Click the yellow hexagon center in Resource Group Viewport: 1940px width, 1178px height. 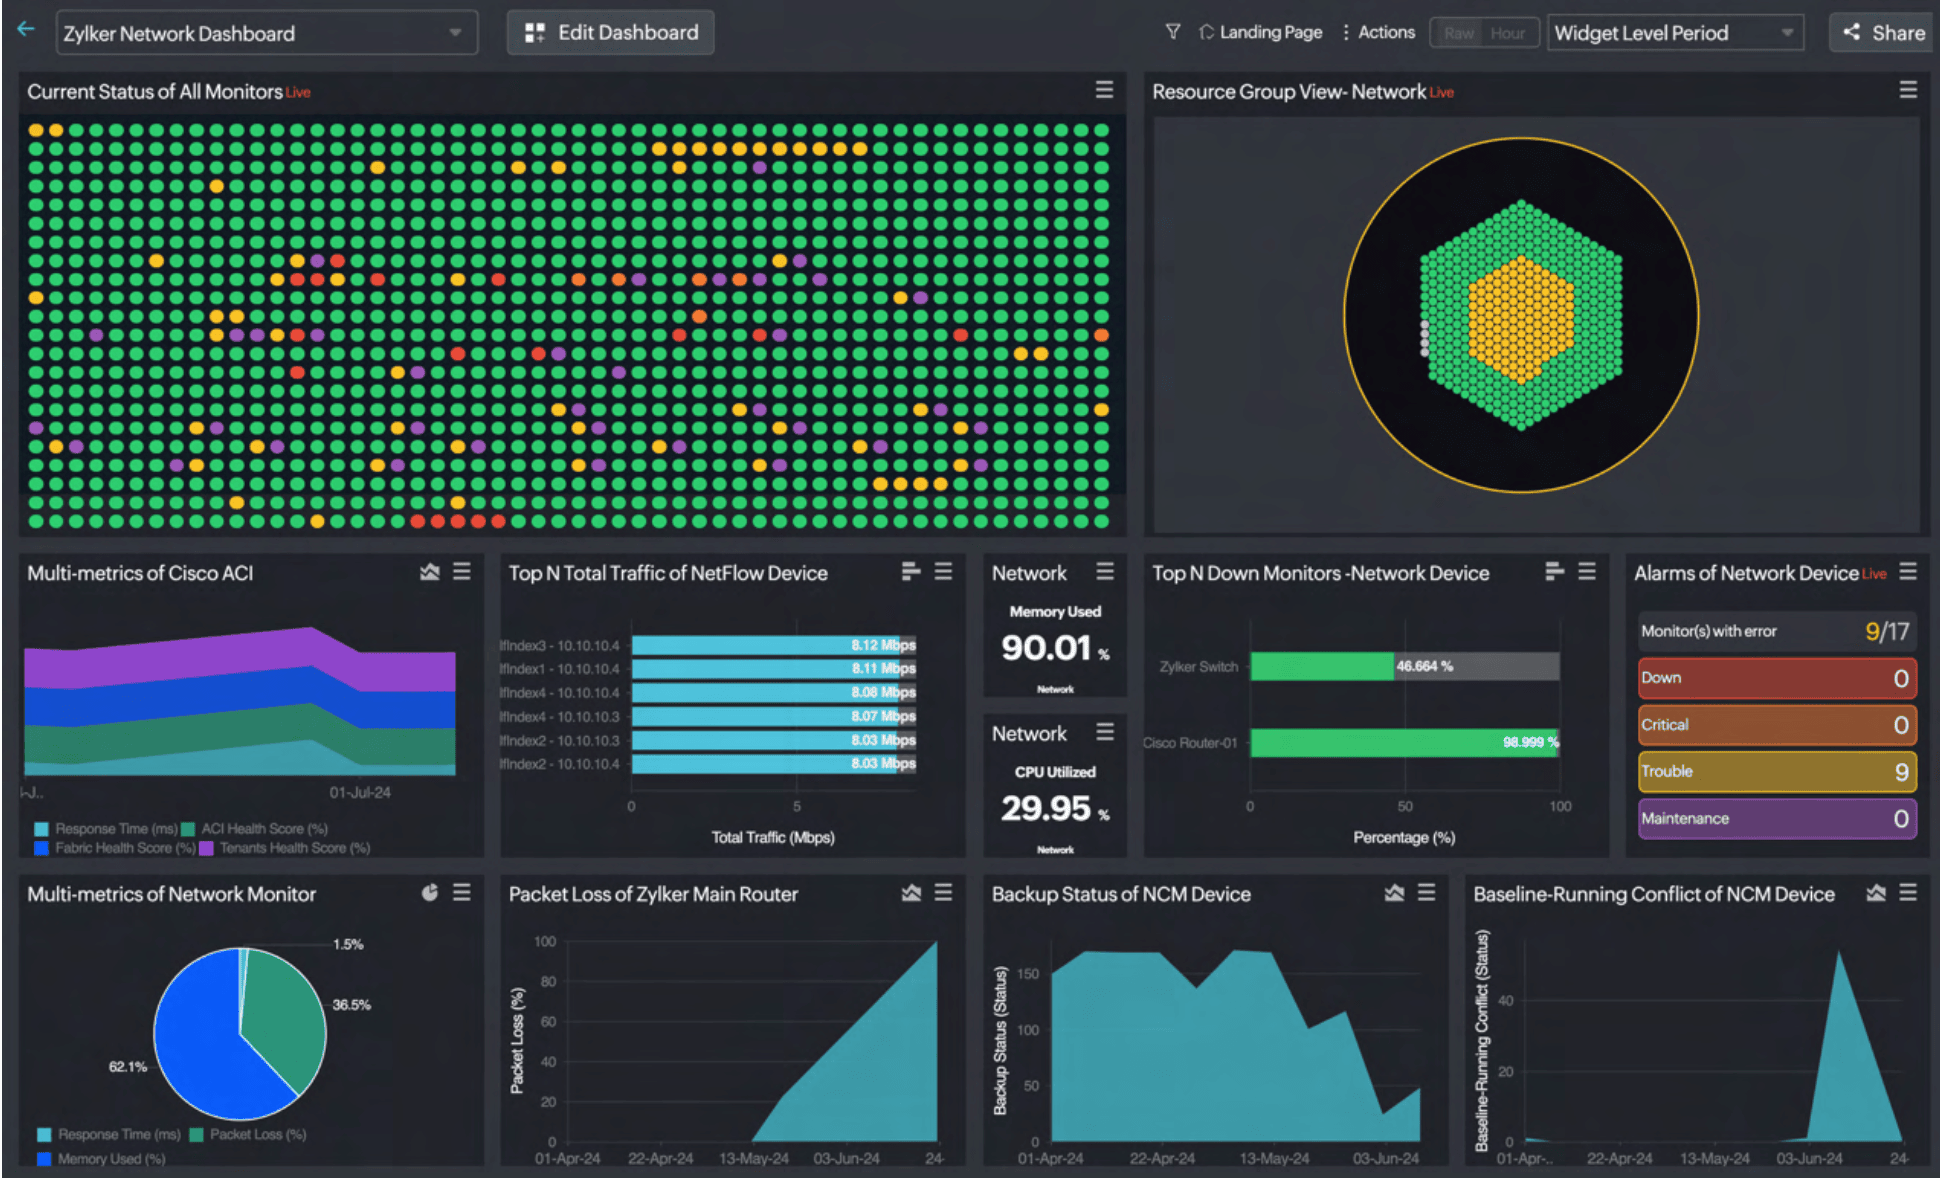(x=1521, y=320)
